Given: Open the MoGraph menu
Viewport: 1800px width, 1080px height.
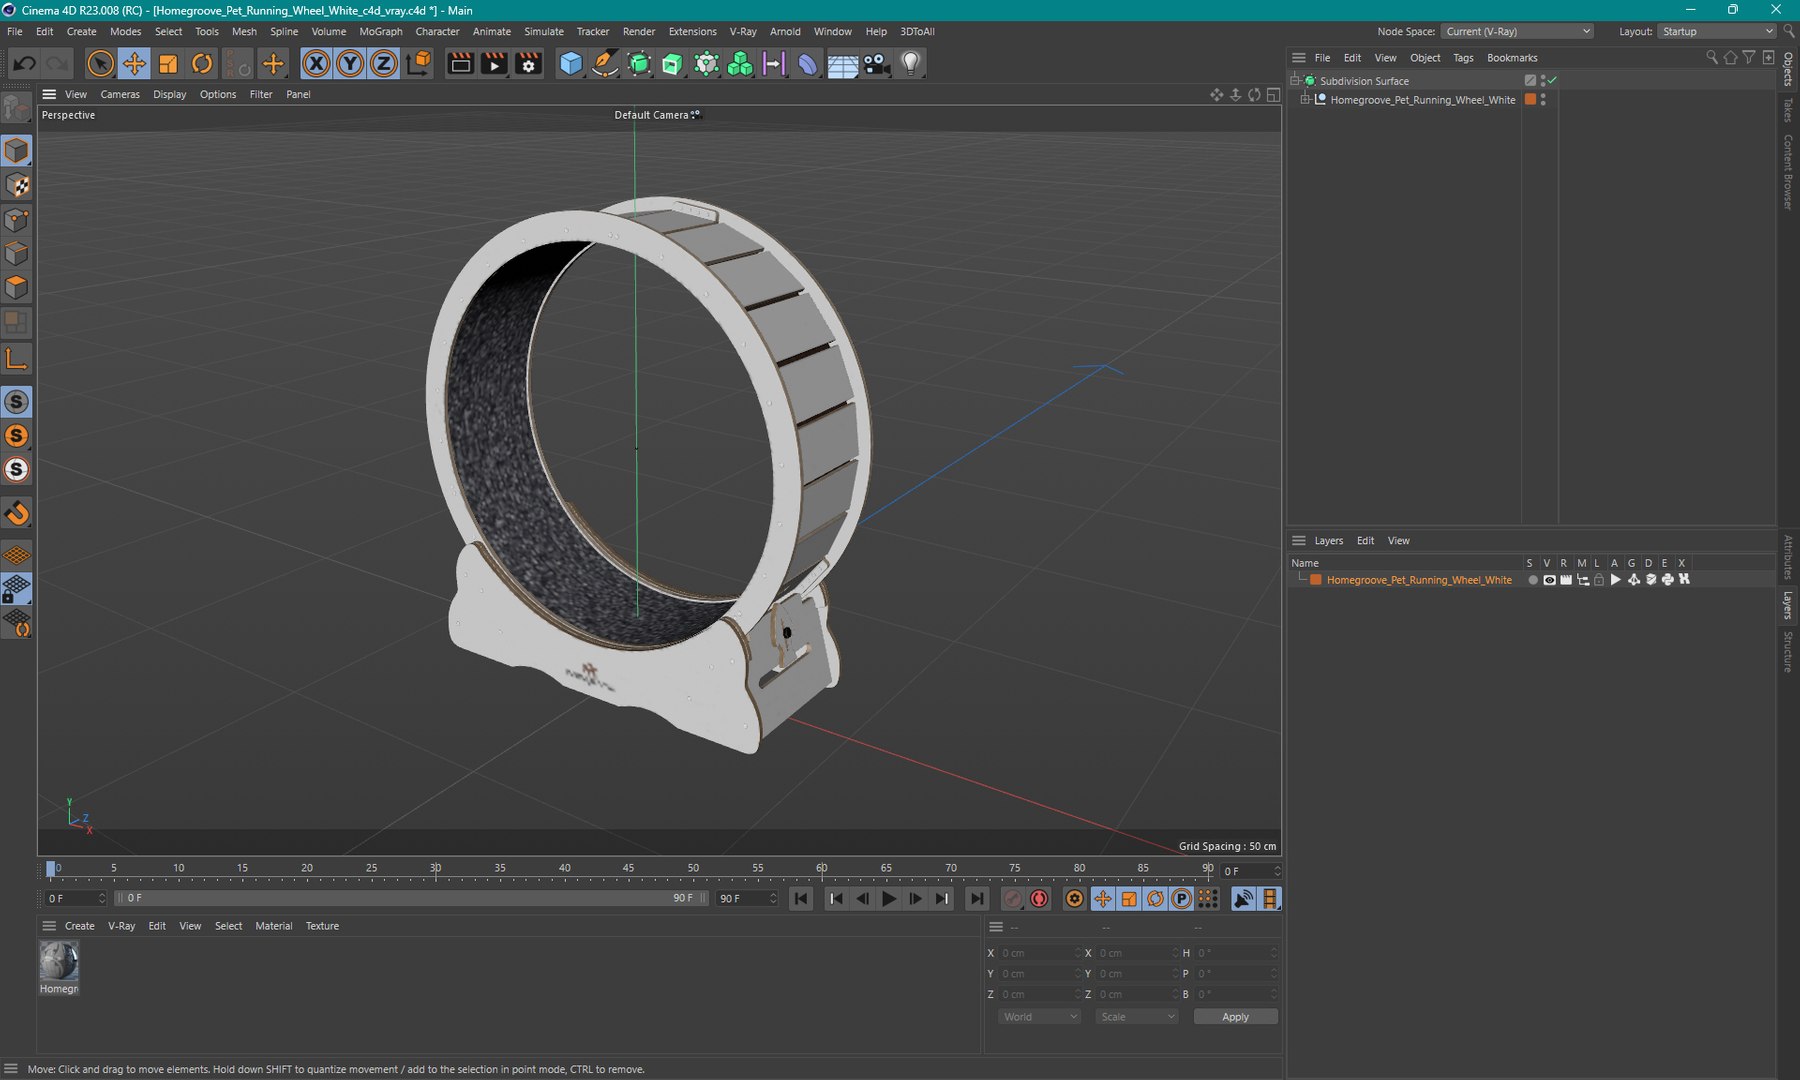Looking at the screenshot, I should click(x=380, y=32).
